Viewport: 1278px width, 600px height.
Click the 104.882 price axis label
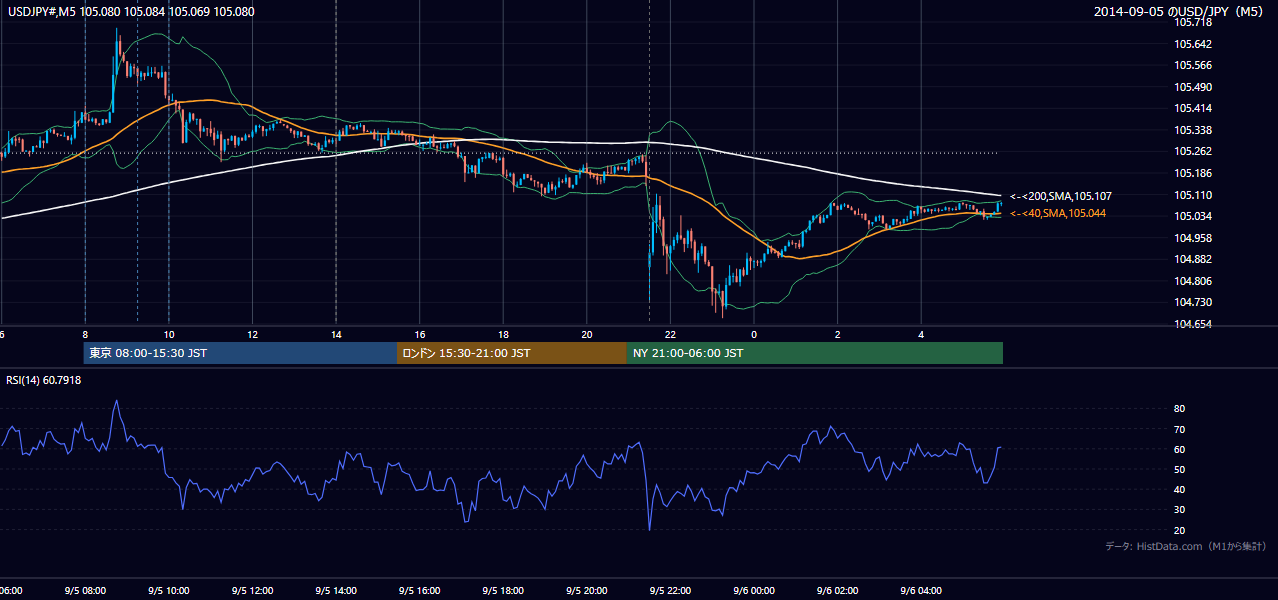click(1193, 259)
